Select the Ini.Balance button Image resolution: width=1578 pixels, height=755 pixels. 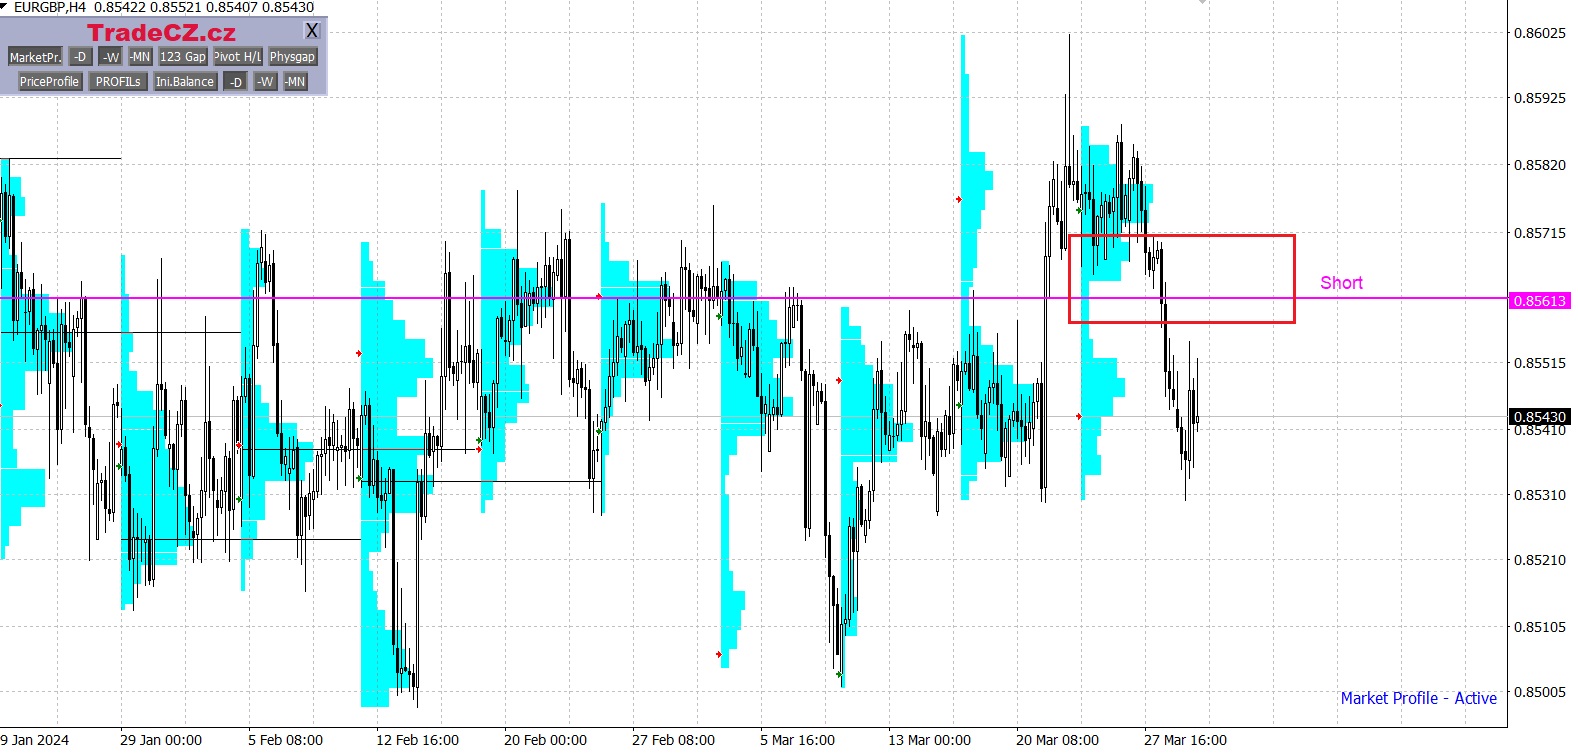point(185,82)
